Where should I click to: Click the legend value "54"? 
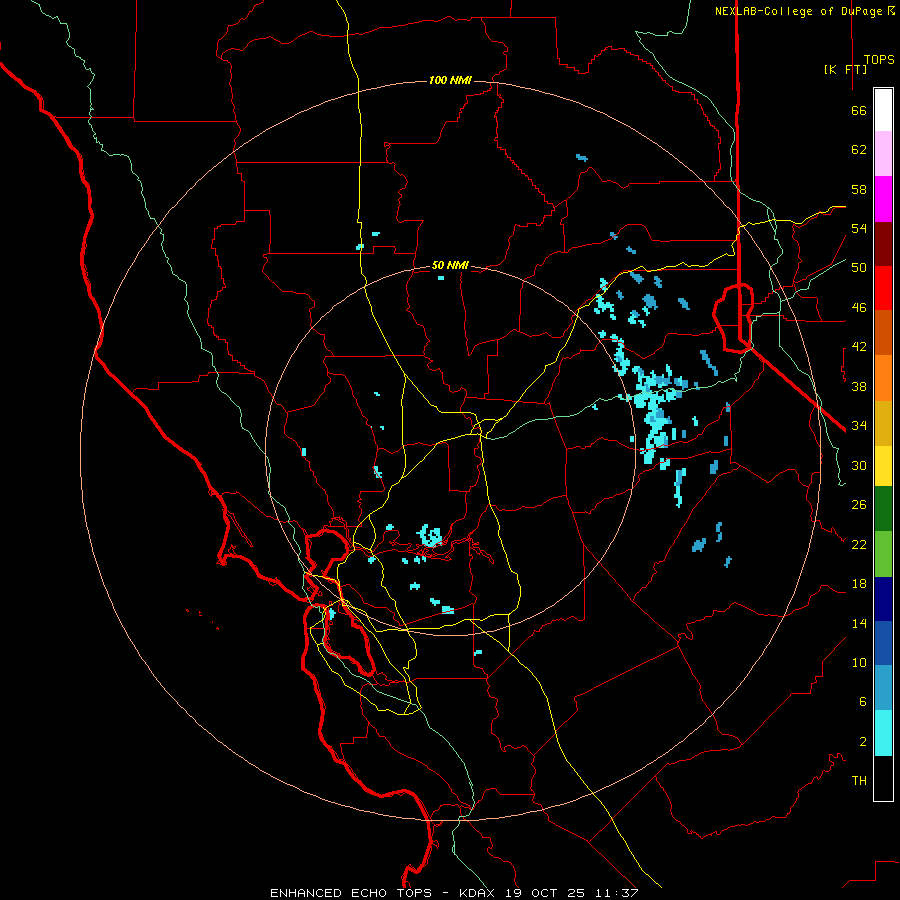click(x=859, y=228)
